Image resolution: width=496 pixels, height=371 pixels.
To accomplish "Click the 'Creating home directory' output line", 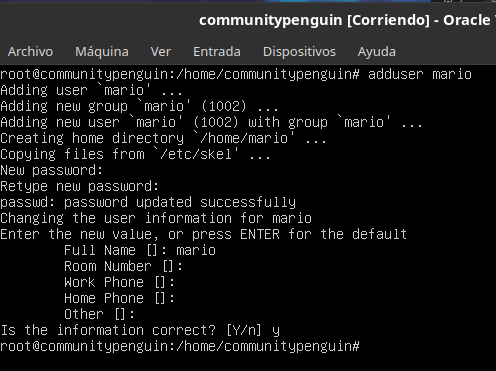I will (x=163, y=138).
